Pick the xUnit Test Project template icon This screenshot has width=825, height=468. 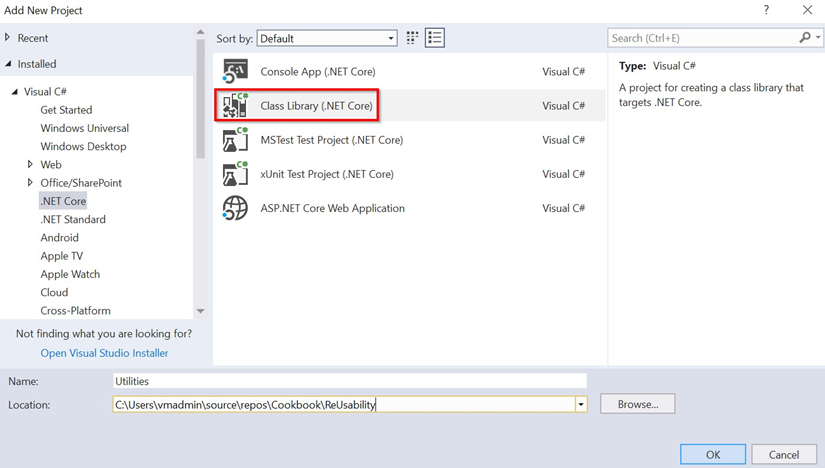(x=234, y=174)
